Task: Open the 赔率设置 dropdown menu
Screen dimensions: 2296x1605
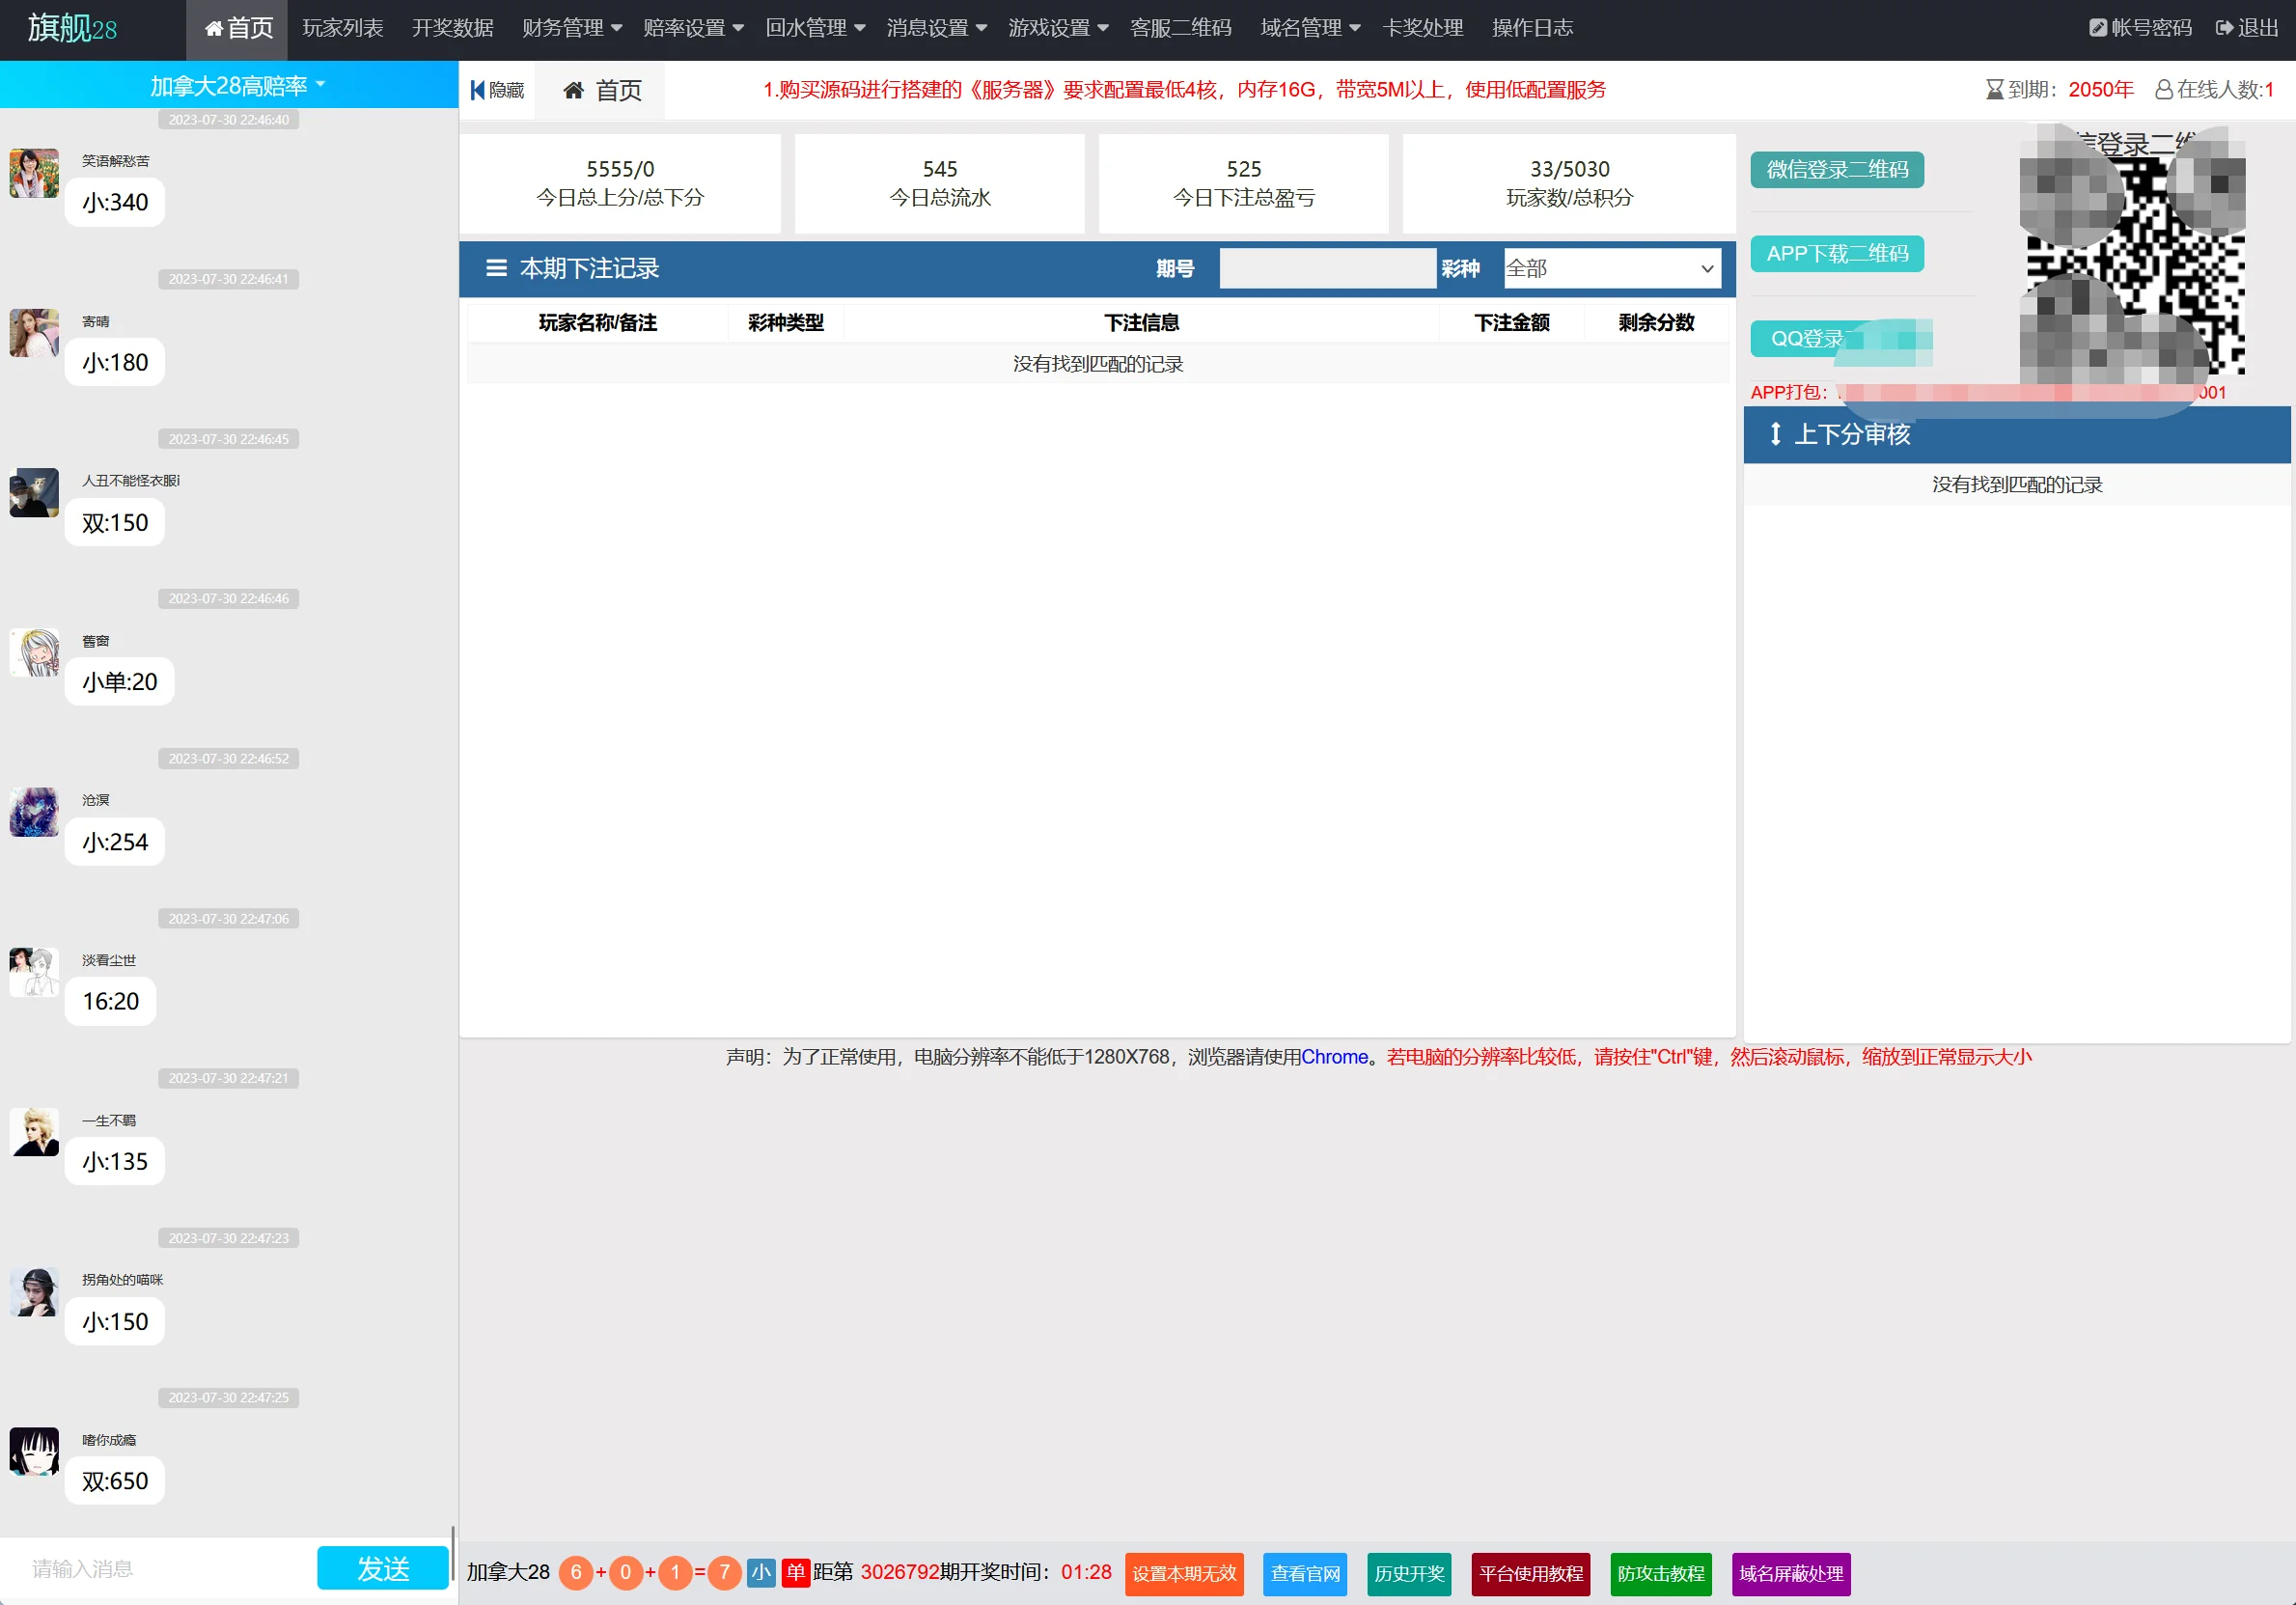Action: 692,28
